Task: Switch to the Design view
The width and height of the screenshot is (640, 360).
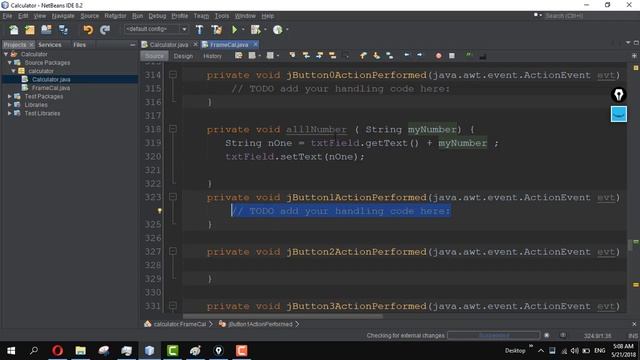Action: click(x=183, y=56)
